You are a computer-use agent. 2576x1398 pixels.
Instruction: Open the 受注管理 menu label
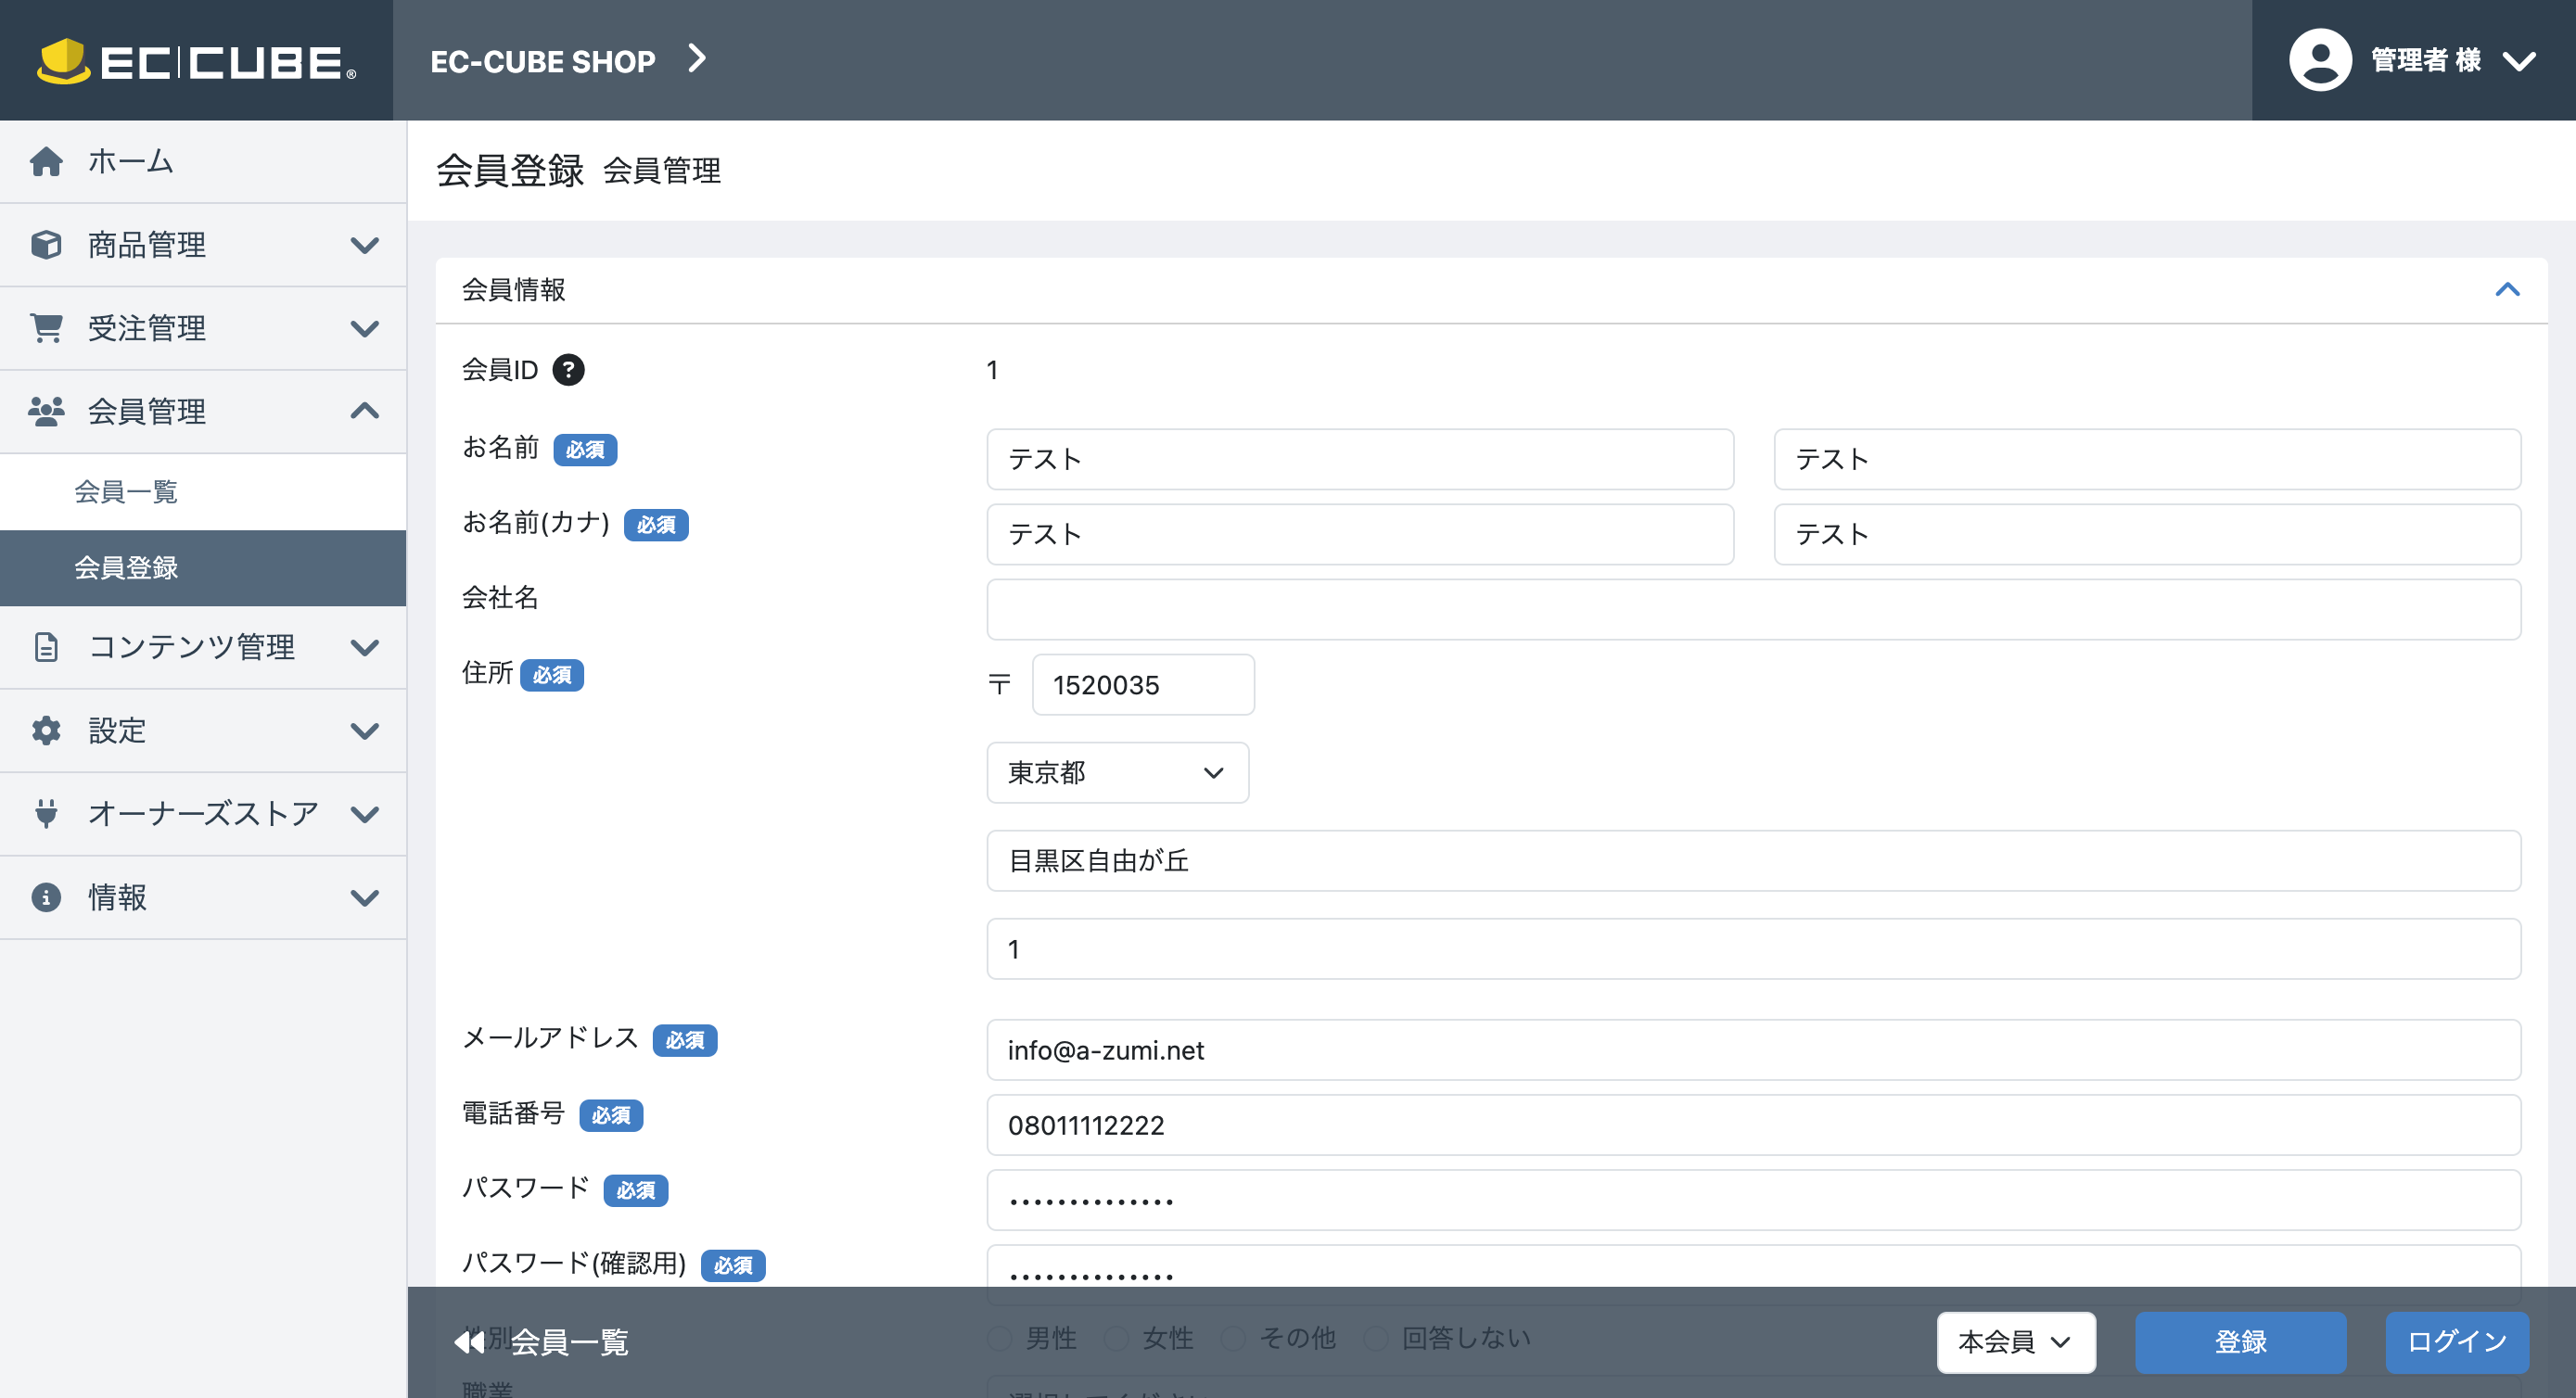(x=147, y=328)
